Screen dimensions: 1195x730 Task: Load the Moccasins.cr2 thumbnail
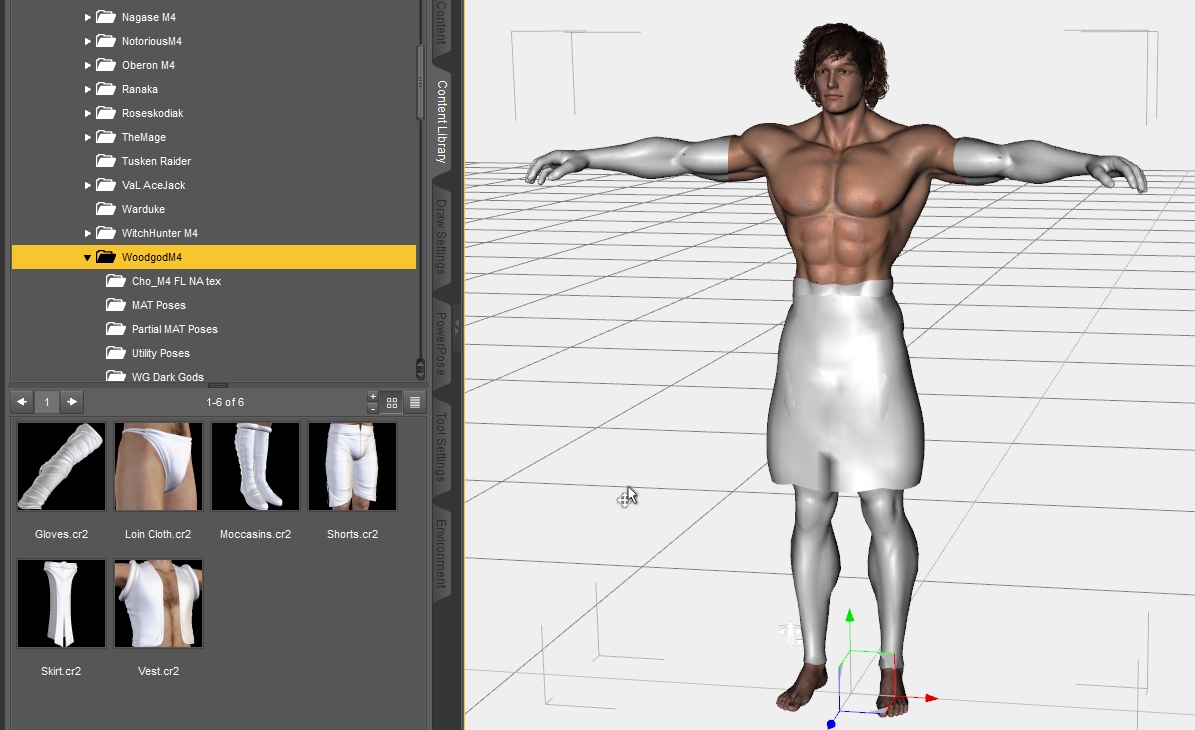coord(255,466)
